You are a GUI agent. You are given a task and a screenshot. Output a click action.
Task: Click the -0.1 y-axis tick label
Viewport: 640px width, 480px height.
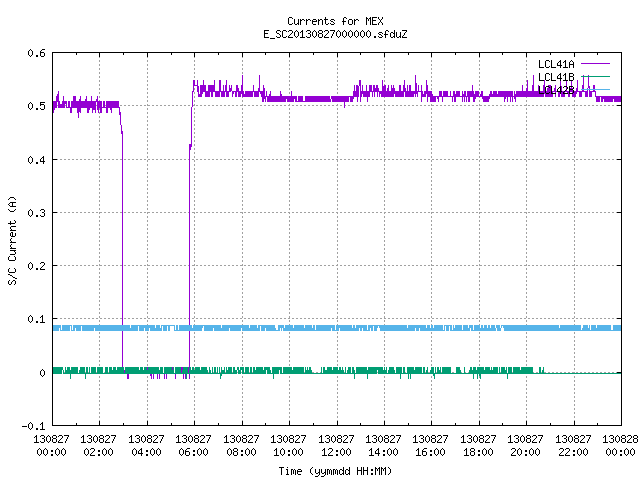(x=33, y=426)
